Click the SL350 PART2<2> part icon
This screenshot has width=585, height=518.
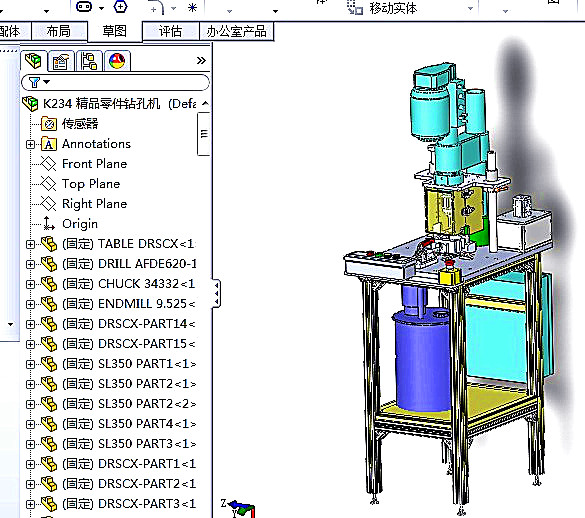click(49, 404)
